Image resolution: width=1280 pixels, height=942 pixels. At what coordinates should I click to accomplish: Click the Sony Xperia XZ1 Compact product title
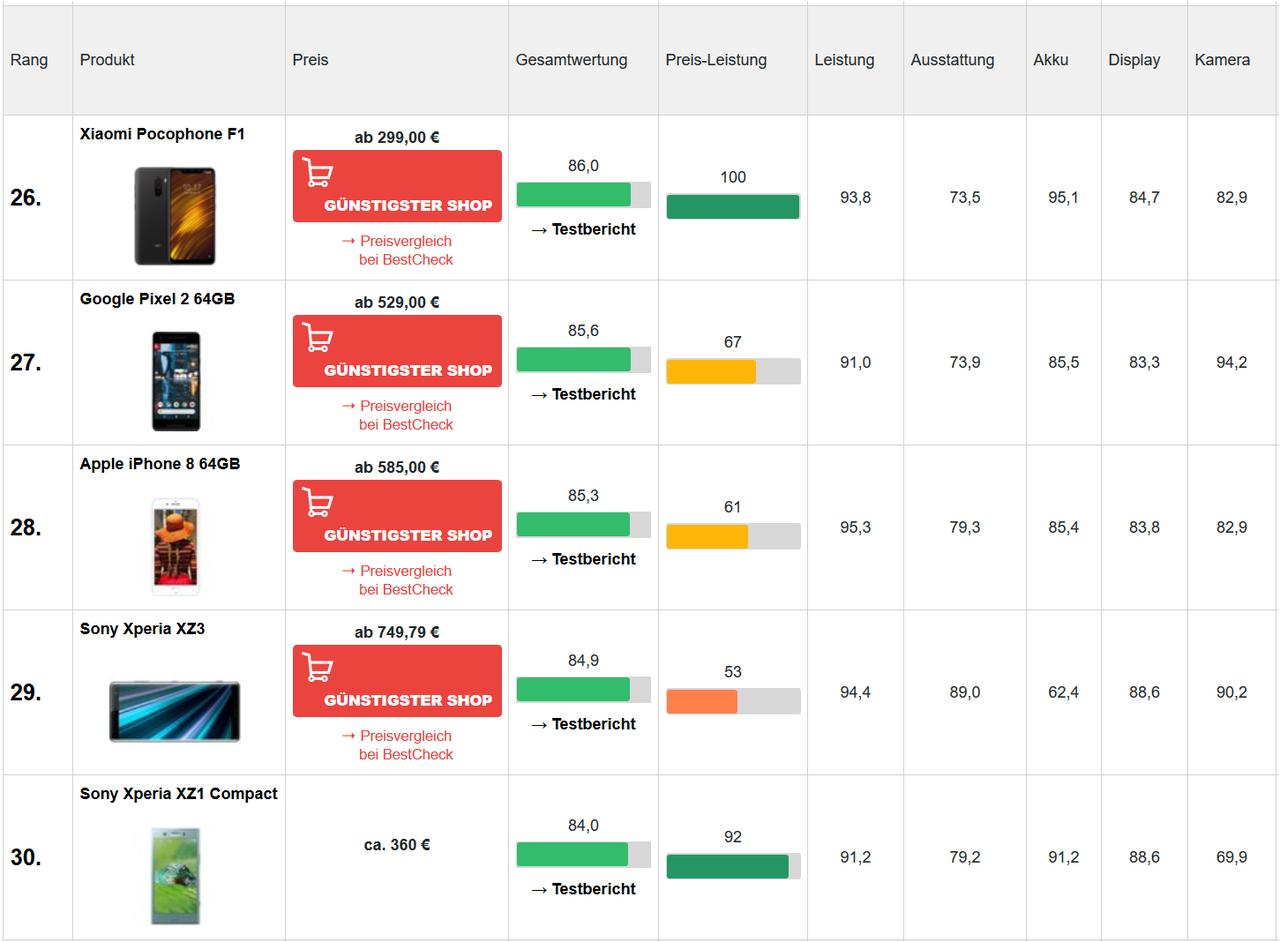point(179,794)
